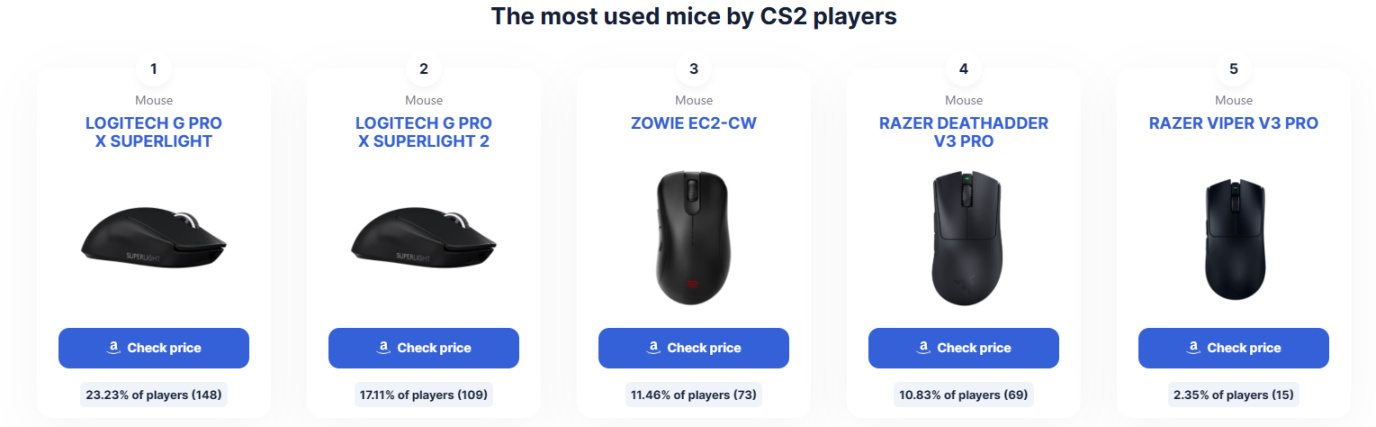Check price for Zowie EC2-CW
Screen dimensions: 1376x427
(693, 348)
